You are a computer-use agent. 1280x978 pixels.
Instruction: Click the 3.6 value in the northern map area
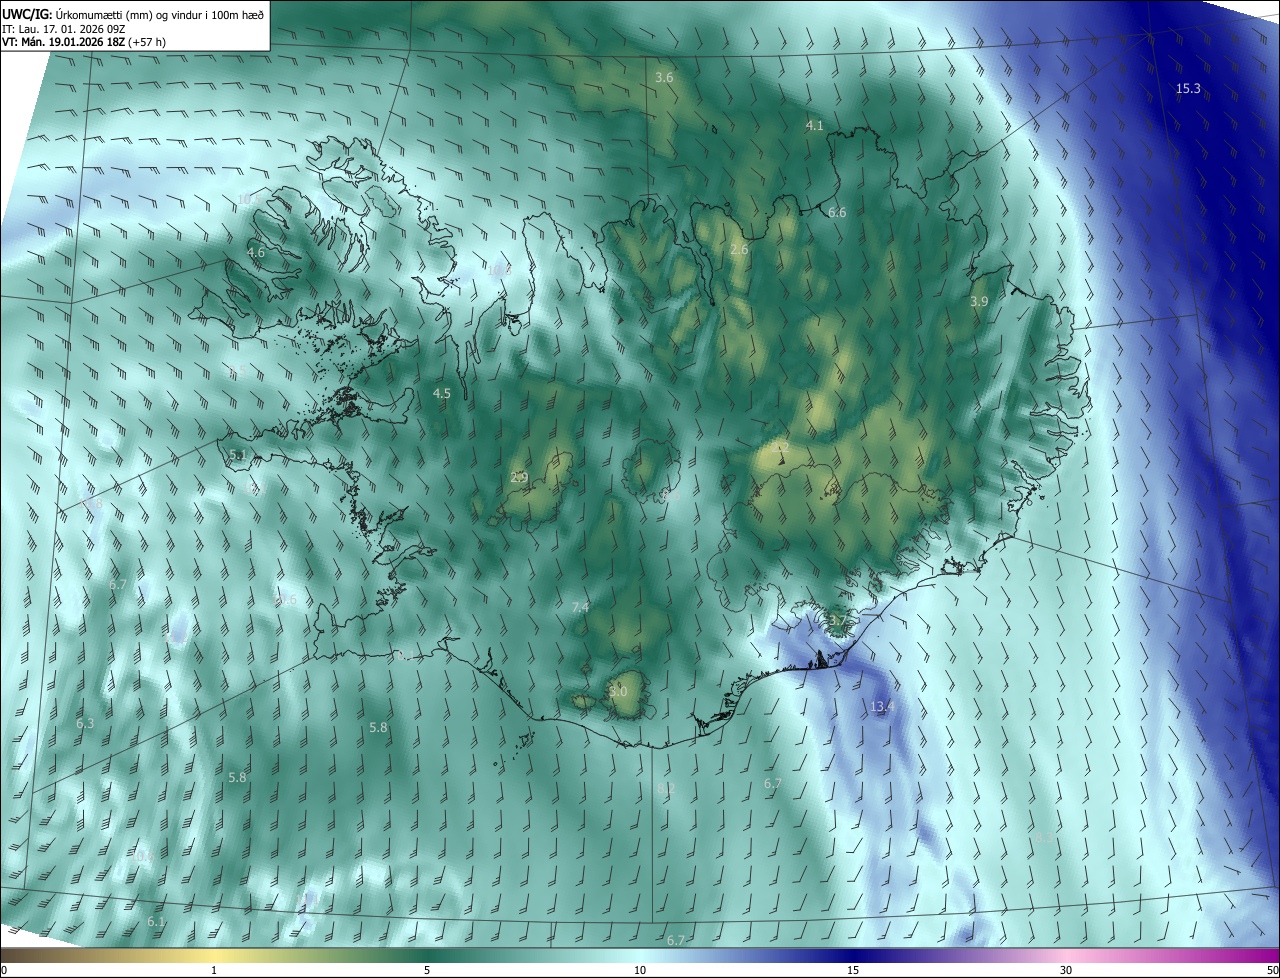pos(664,78)
